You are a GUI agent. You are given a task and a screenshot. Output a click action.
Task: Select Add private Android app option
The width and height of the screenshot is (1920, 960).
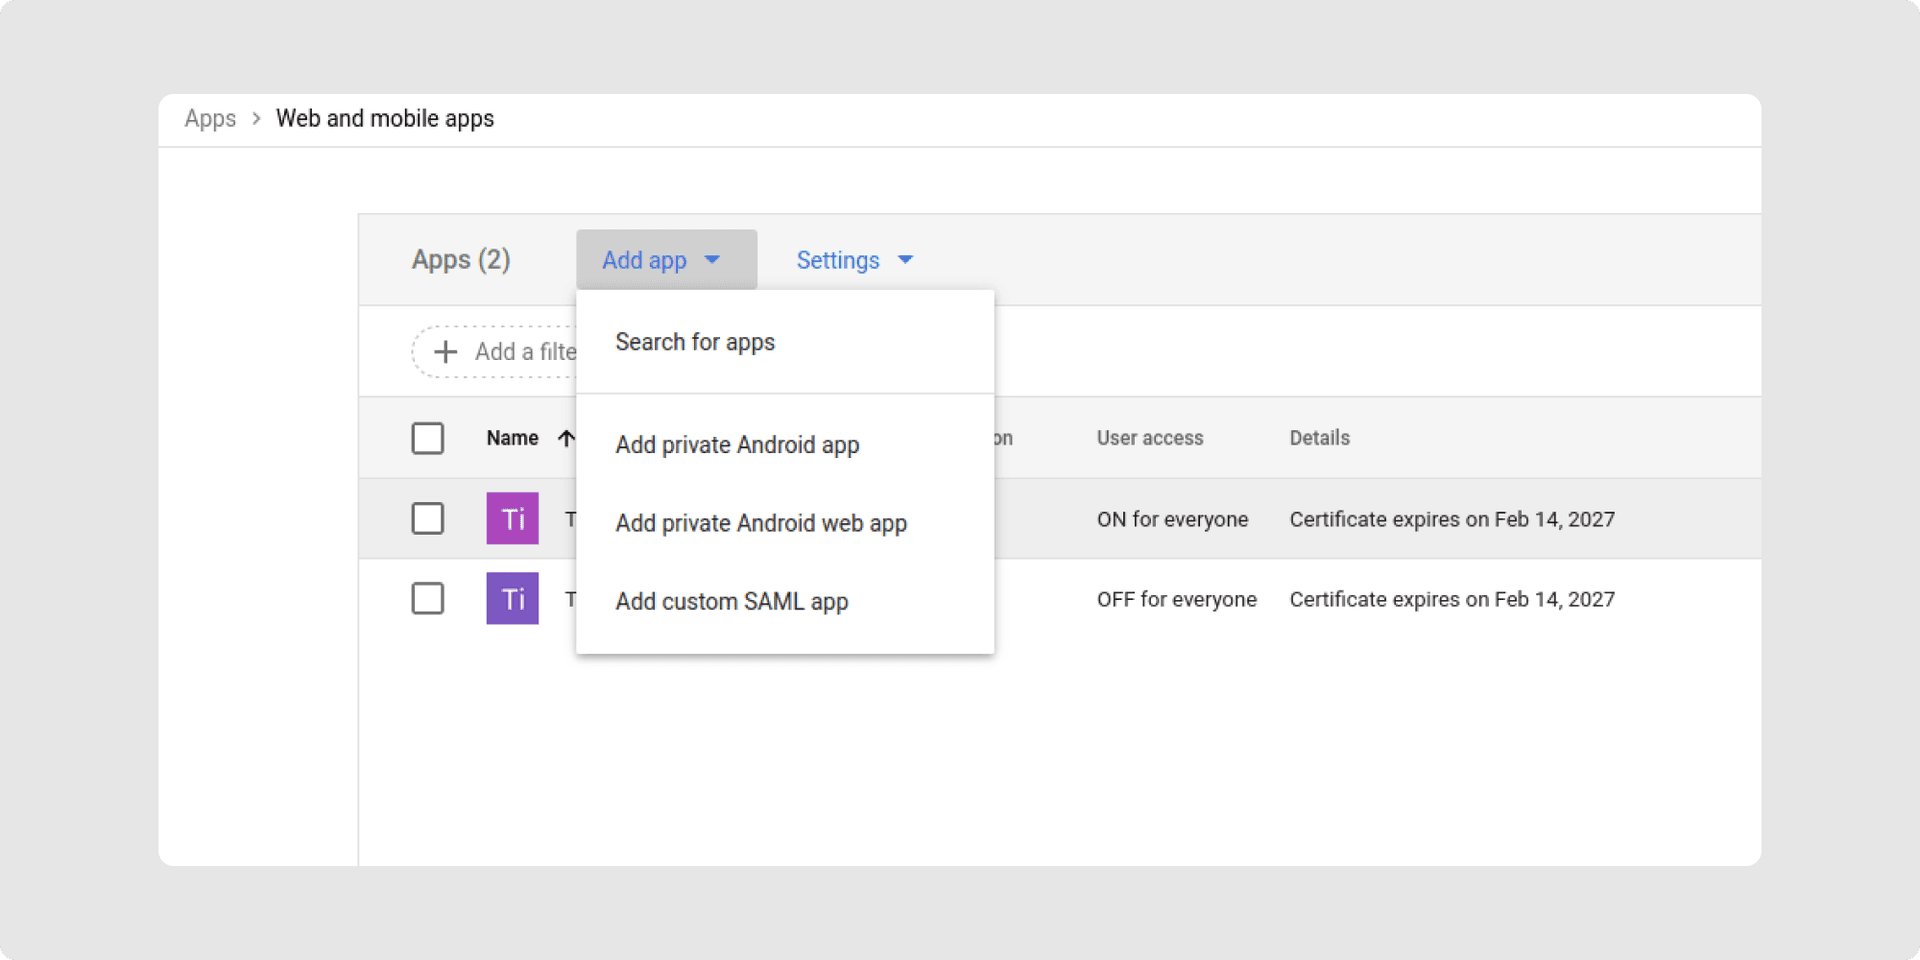pyautogui.click(x=737, y=445)
